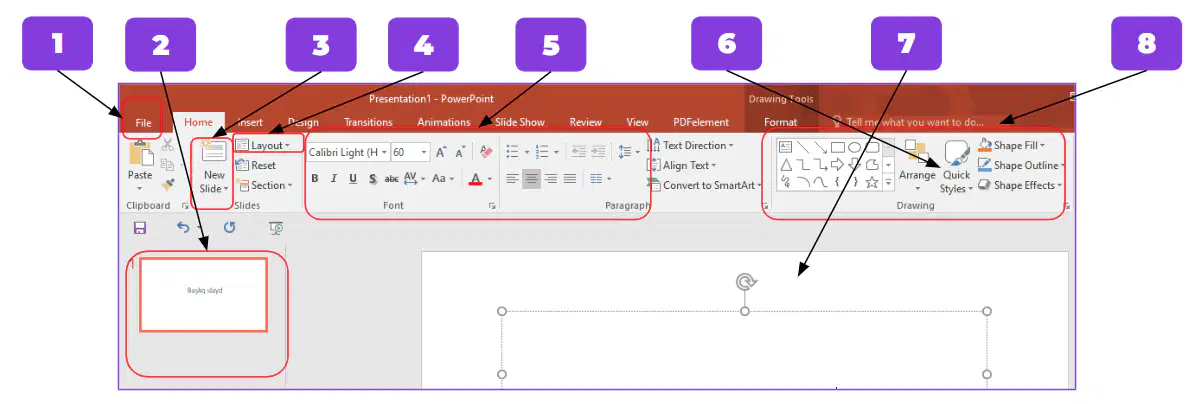Open the Layout dropdown
The height and width of the screenshot is (404, 1191).
click(263, 144)
